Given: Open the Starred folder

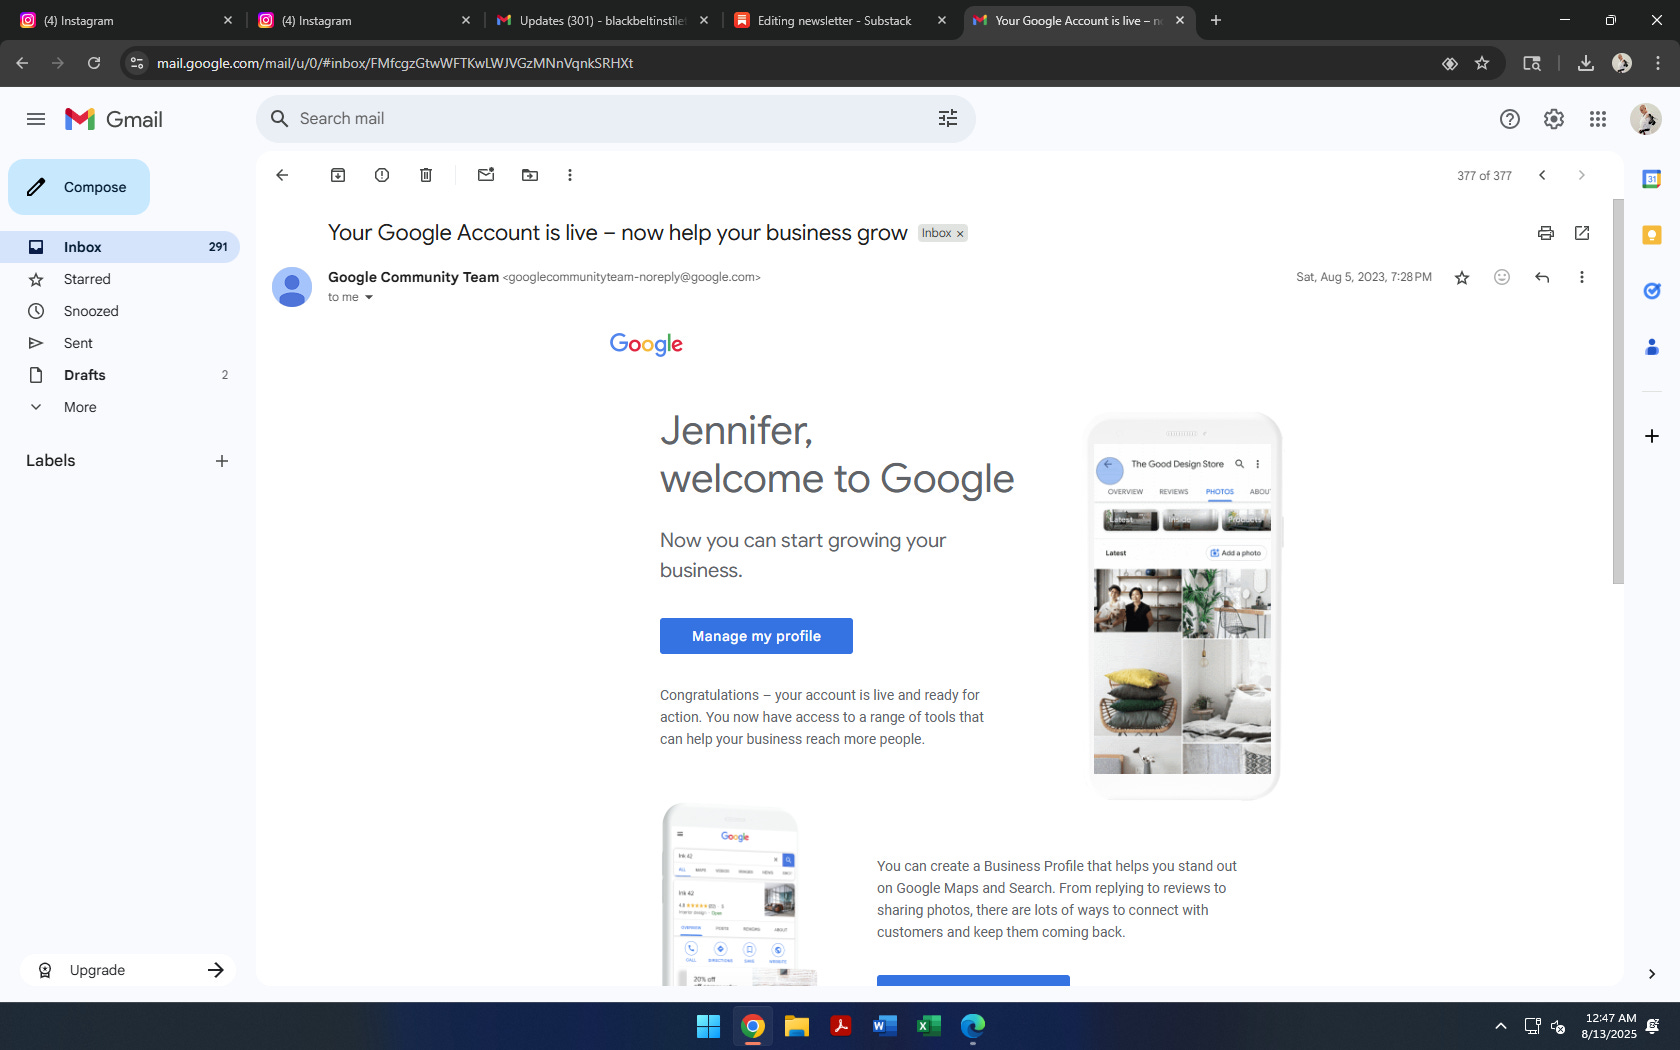Looking at the screenshot, I should click(x=120, y=279).
